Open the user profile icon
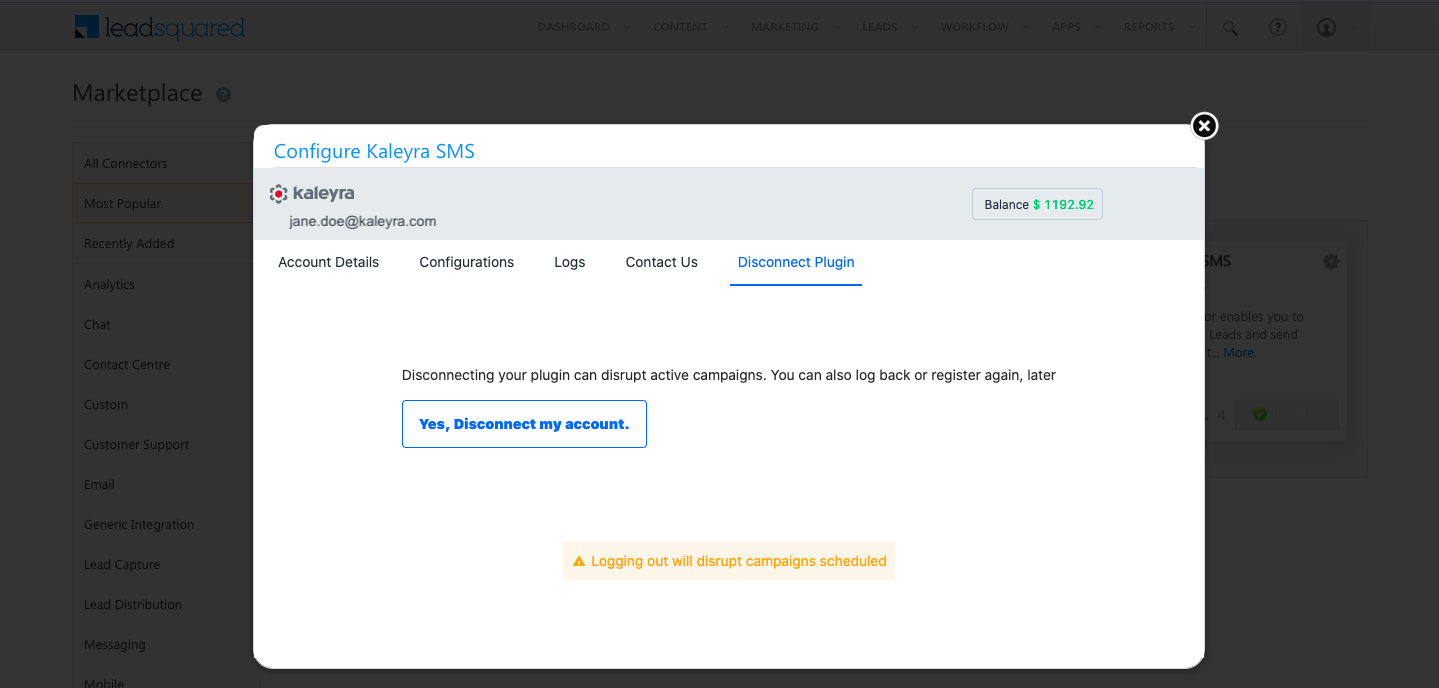 point(1326,28)
